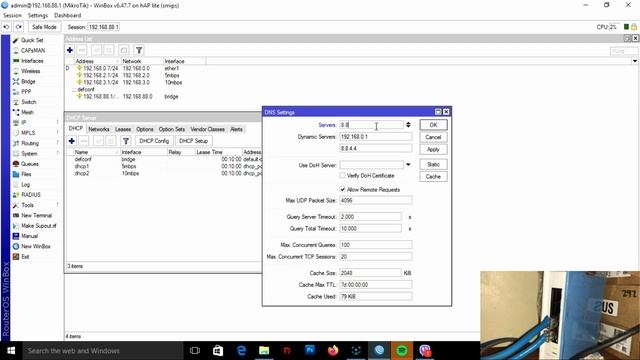Click Make Supout.rif
The height and width of the screenshot is (360, 640).
point(38,226)
